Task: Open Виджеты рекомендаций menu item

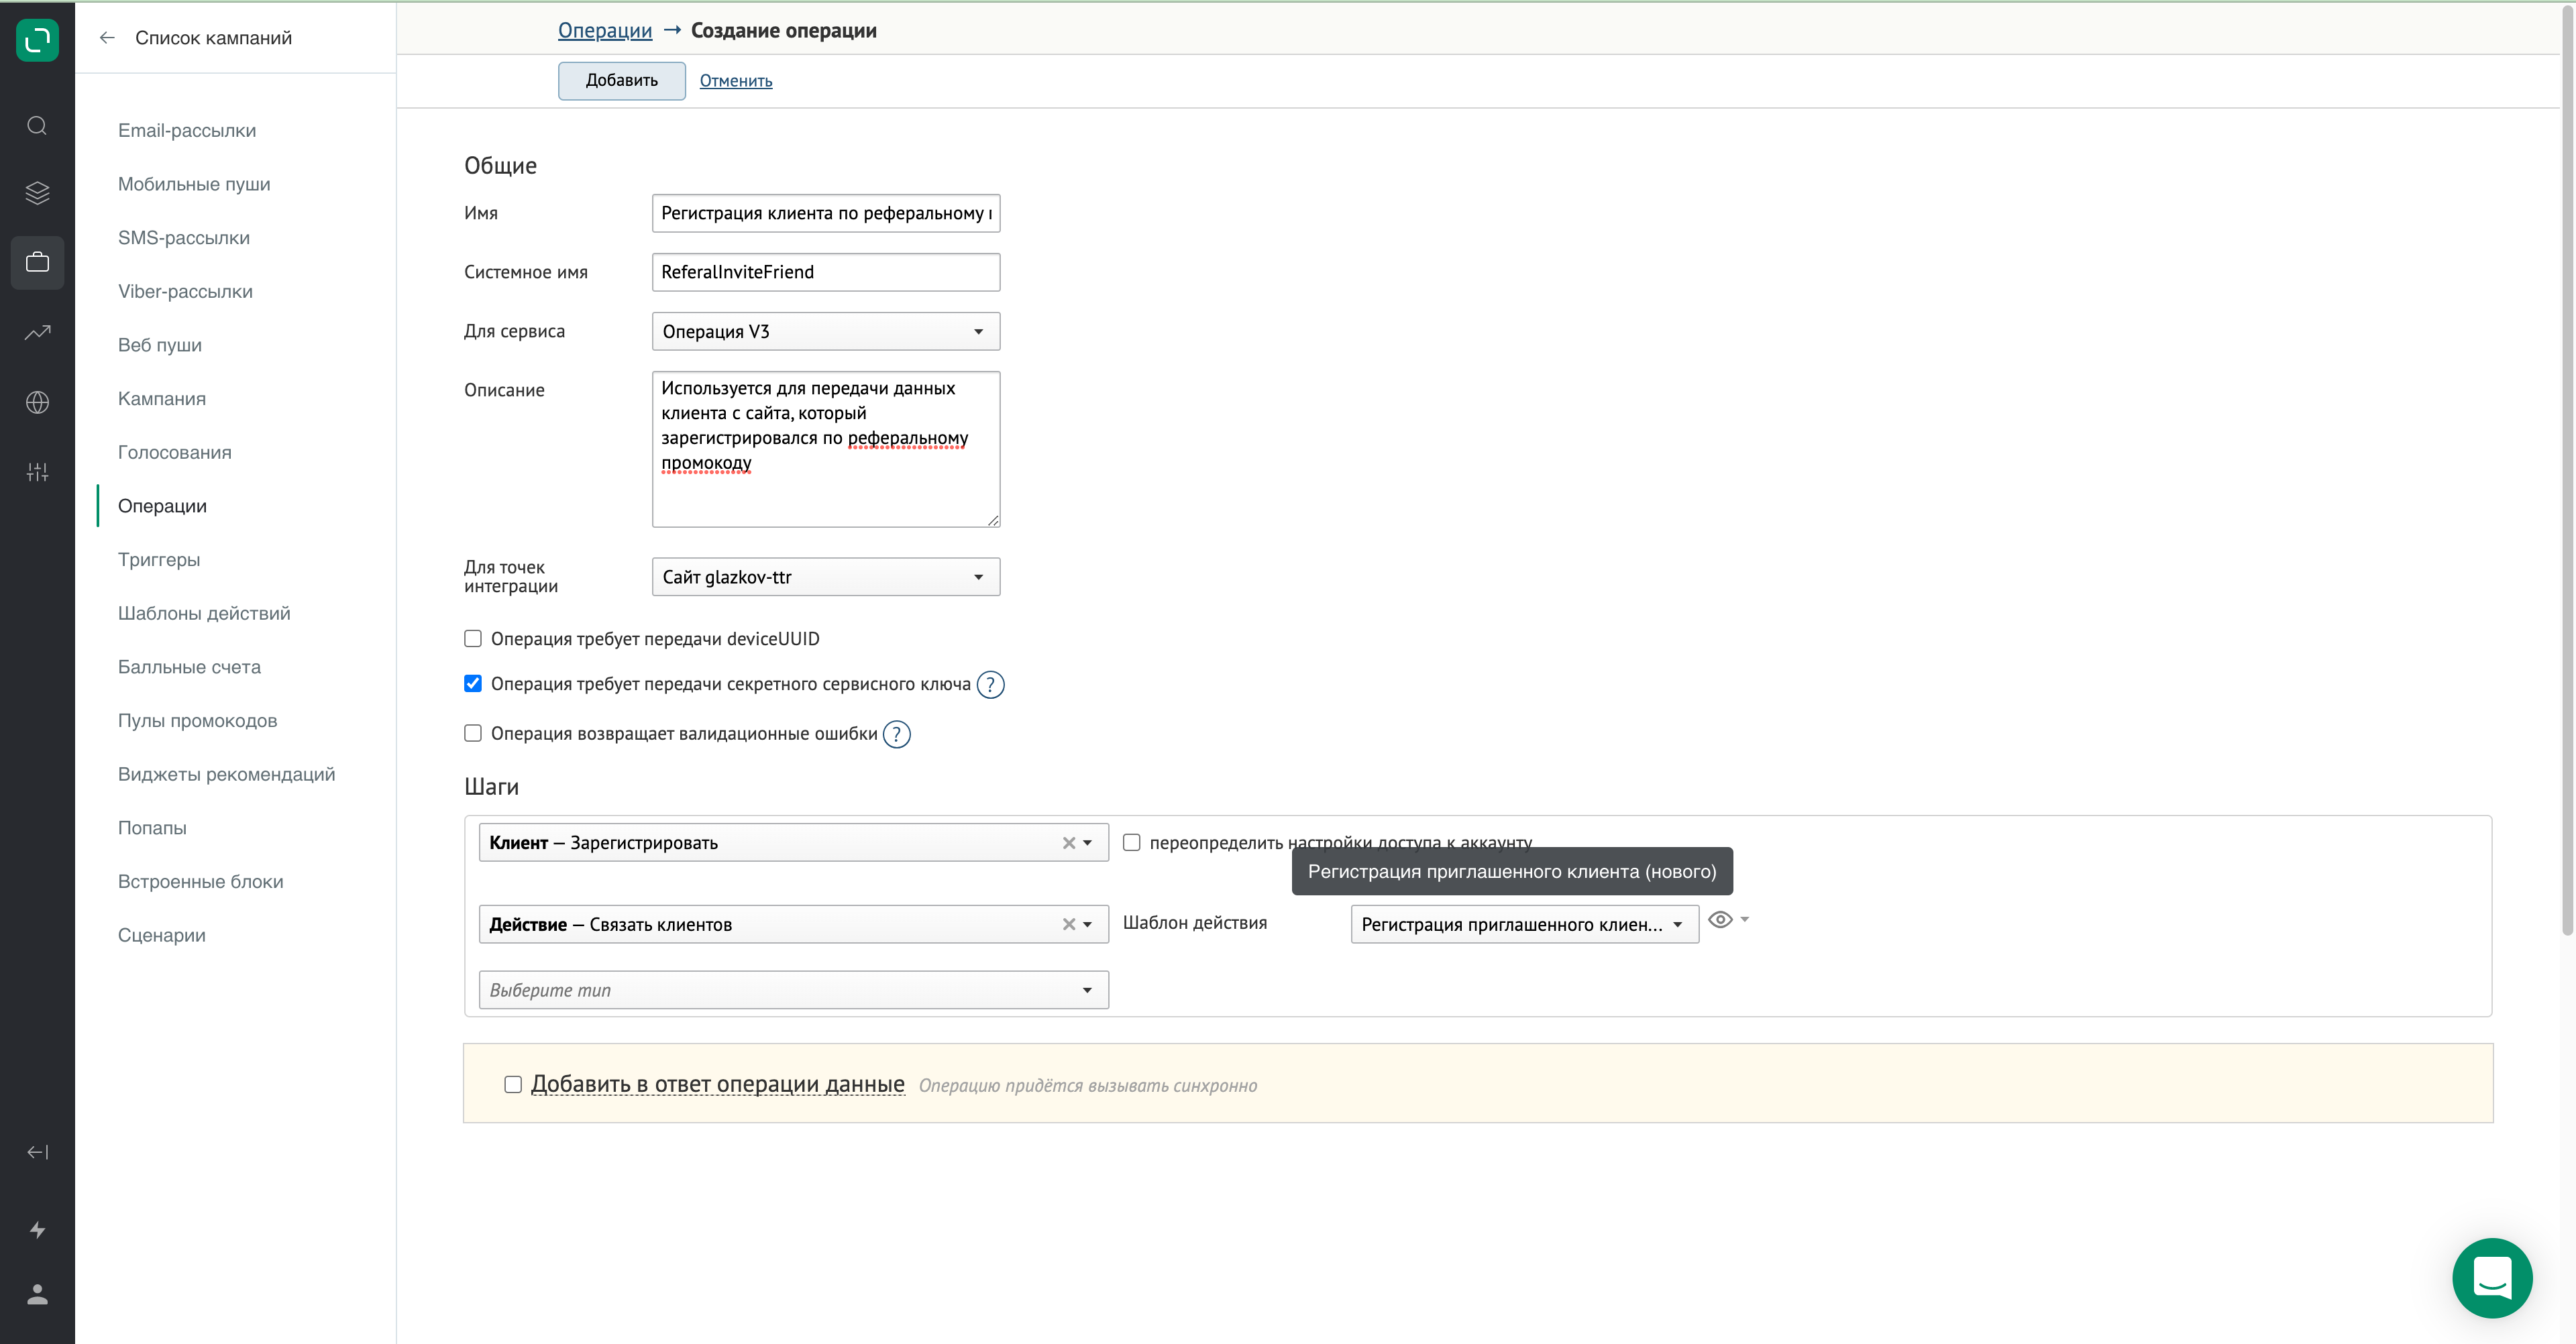Action: 227,775
